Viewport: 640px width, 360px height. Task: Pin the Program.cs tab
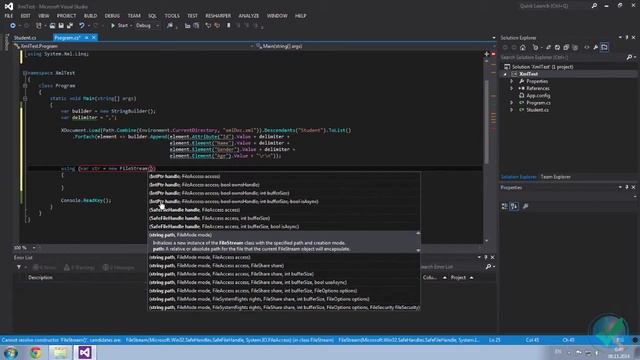pos(87,38)
